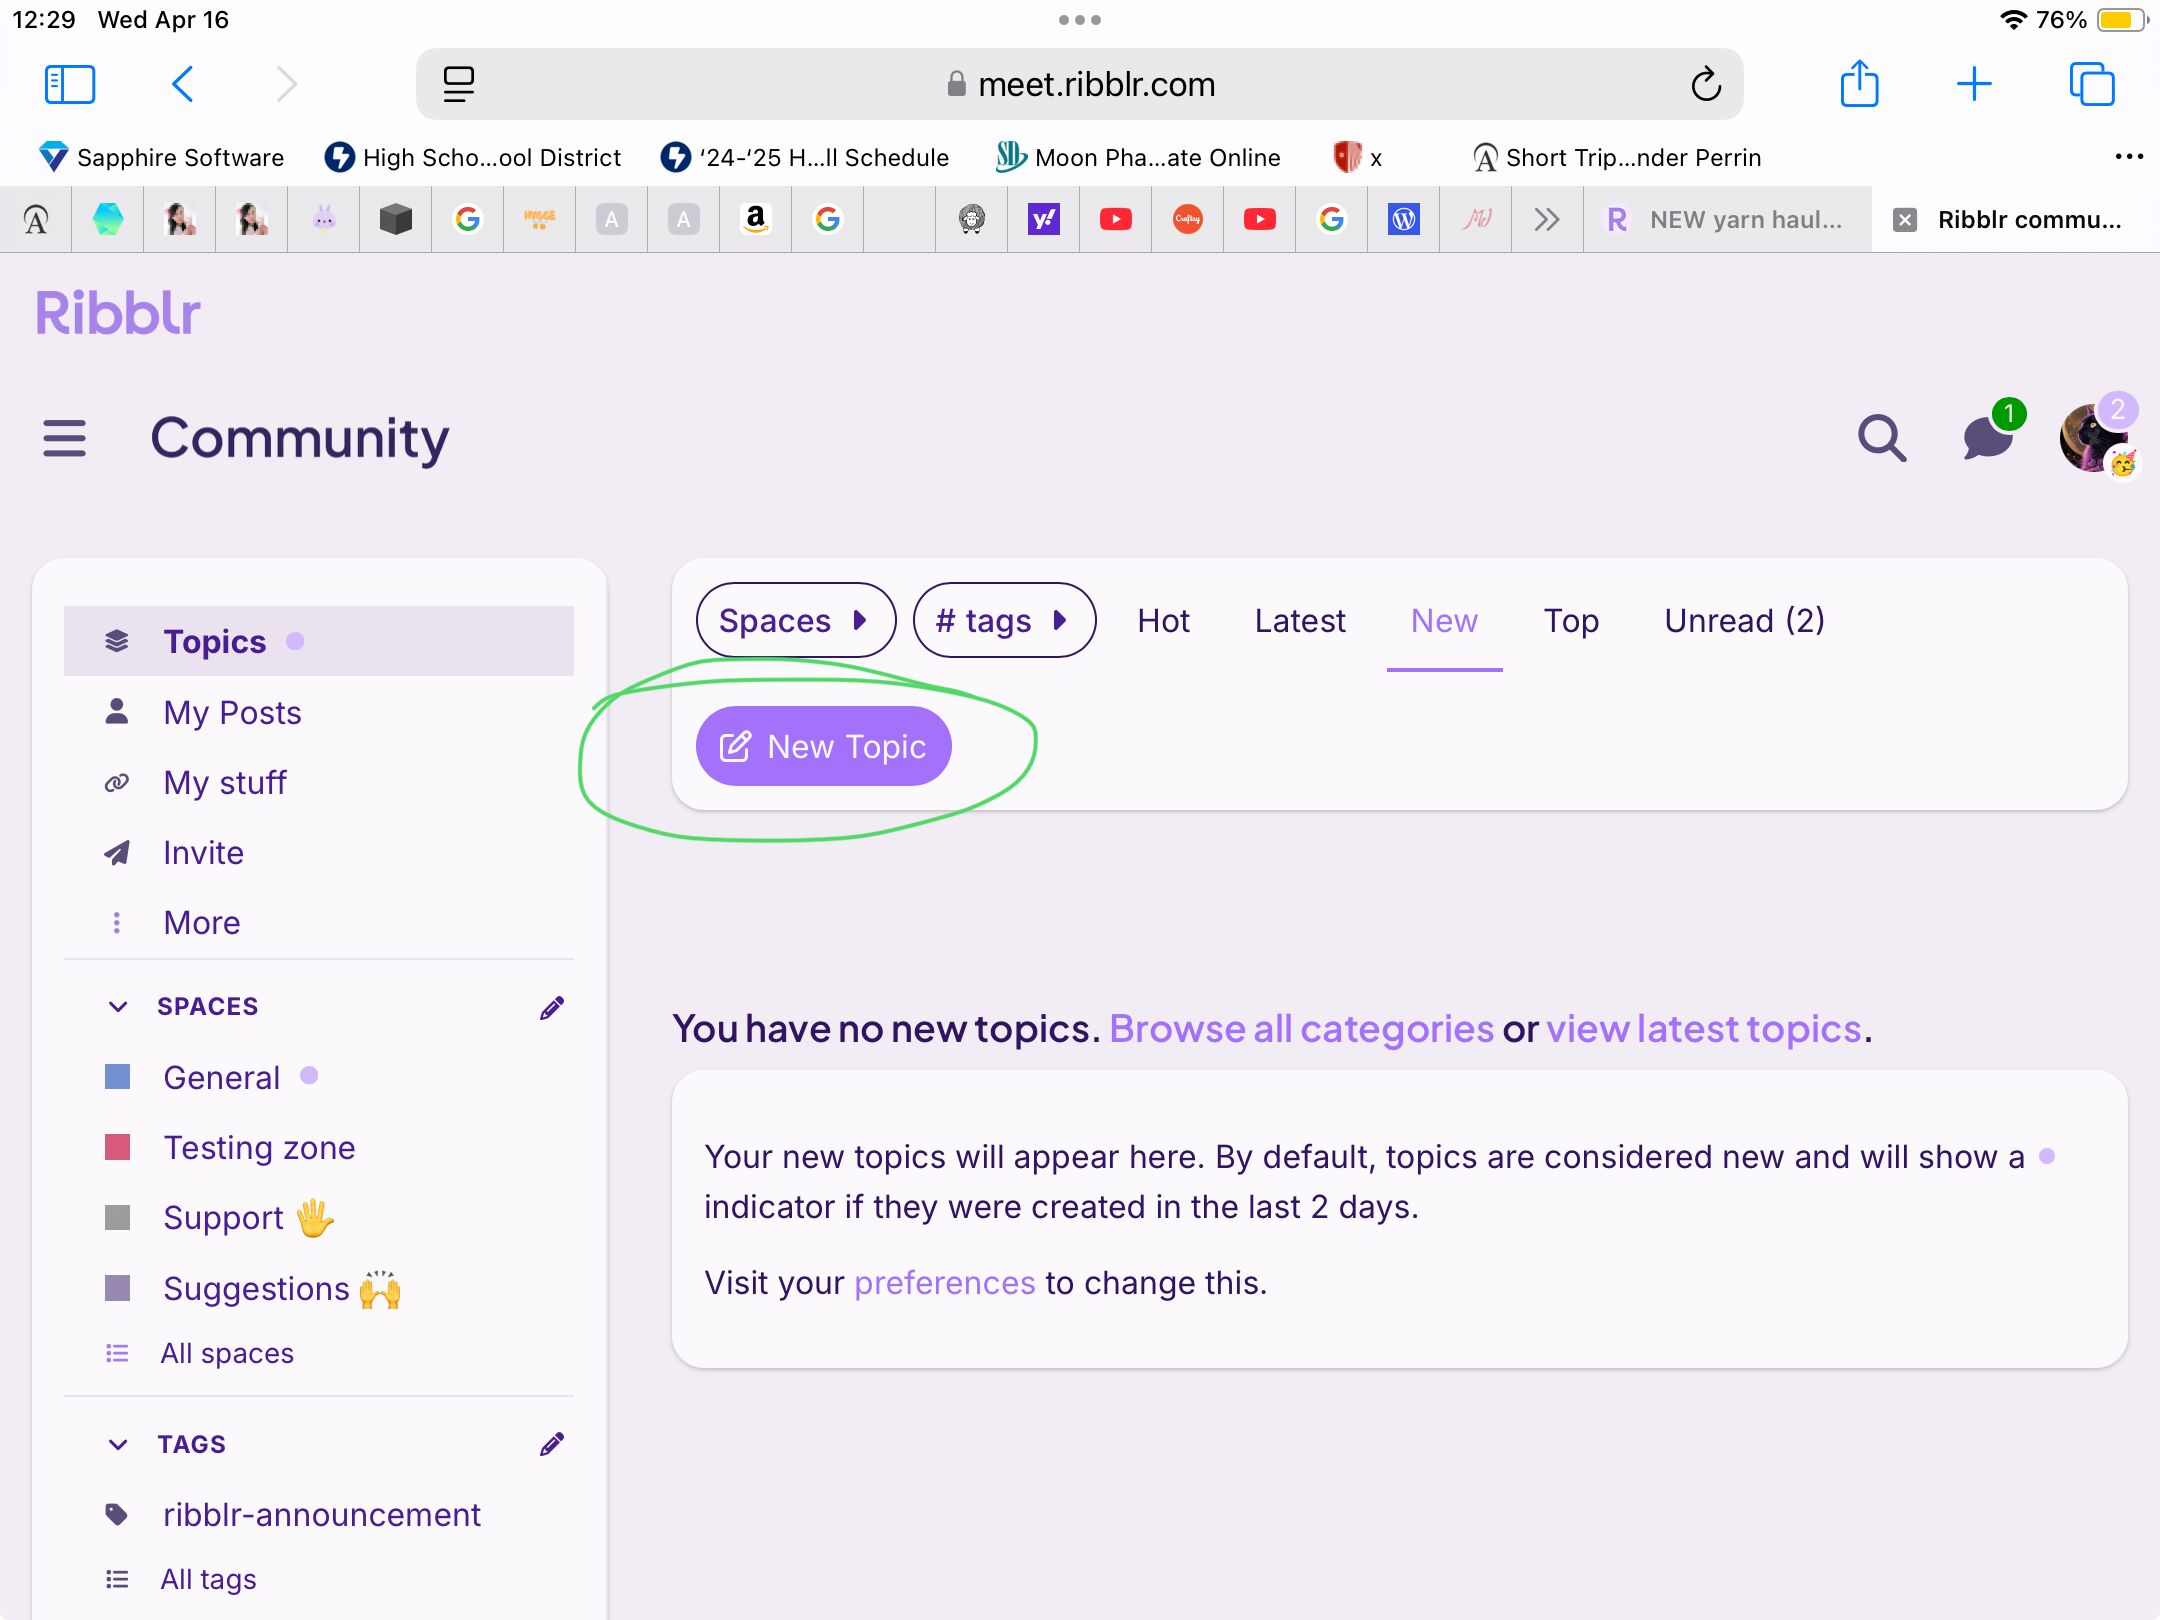Open the Testing zone space
This screenshot has width=2160, height=1620.
click(x=259, y=1147)
